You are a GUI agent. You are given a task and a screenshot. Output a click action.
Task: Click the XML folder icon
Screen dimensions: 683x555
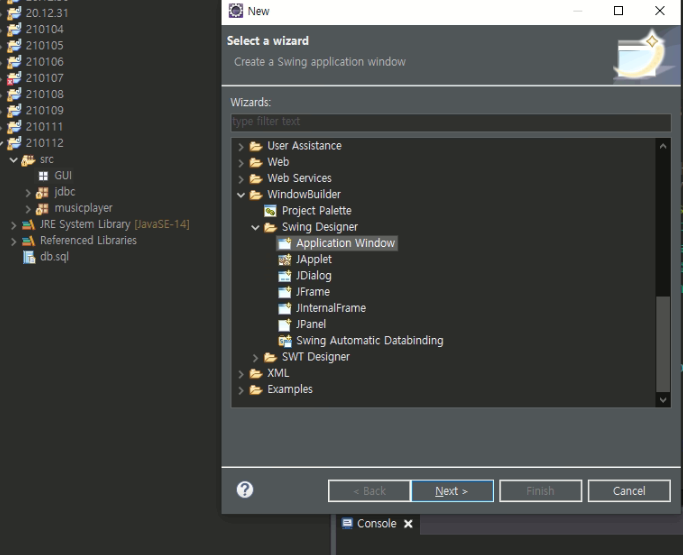click(x=256, y=373)
